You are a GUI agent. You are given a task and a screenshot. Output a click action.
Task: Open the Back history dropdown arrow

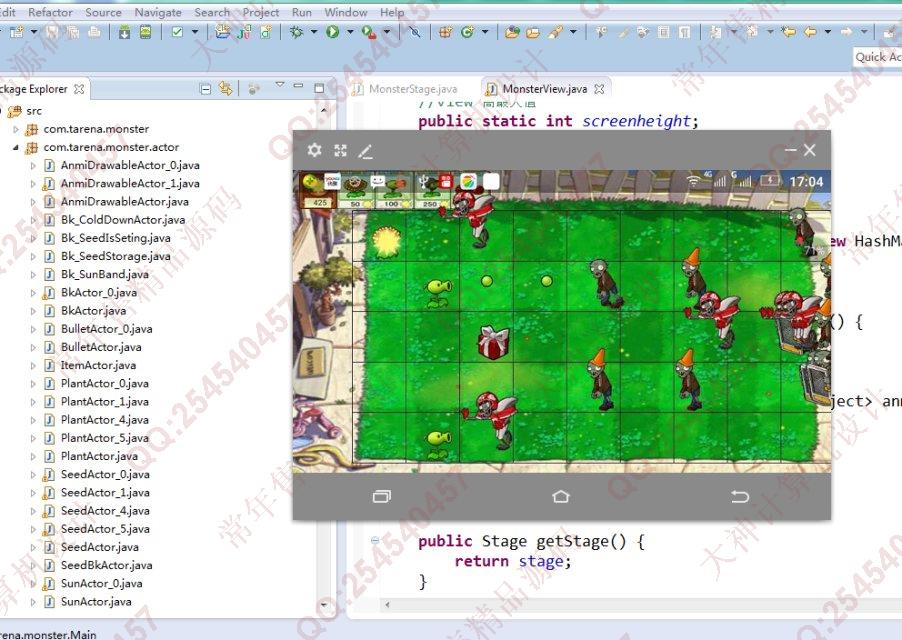(828, 32)
